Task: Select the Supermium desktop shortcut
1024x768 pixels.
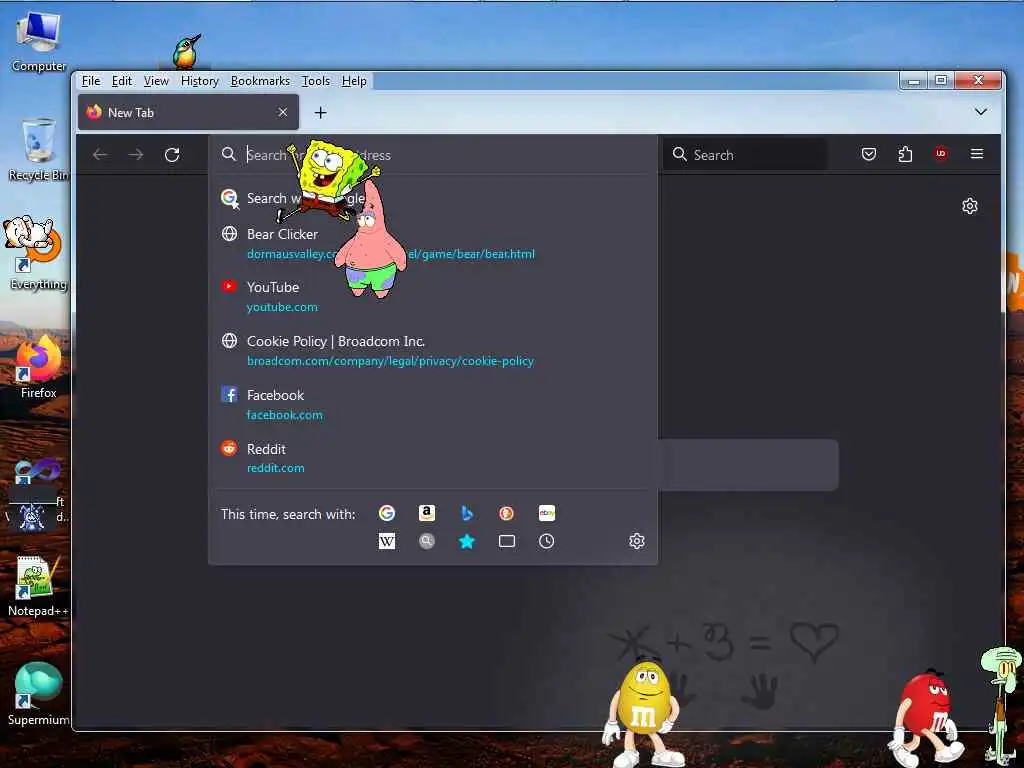Action: (39, 694)
